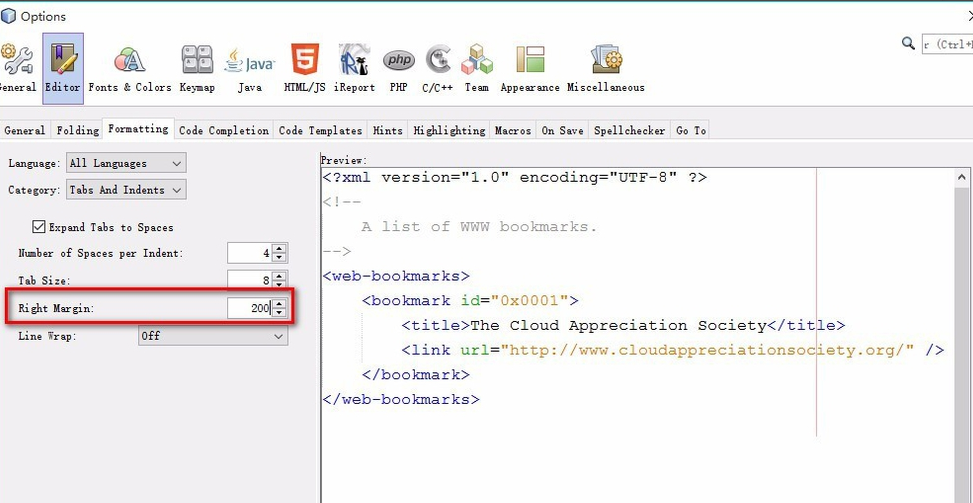
Task: Open the iReport options category
Action: point(354,69)
